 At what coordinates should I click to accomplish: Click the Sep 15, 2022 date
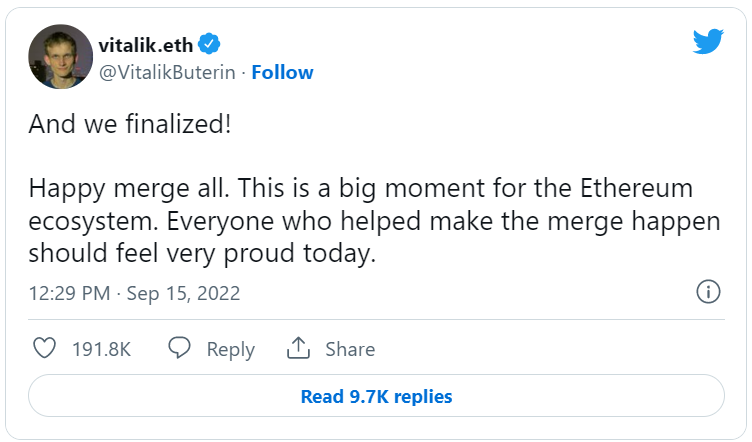coord(184,294)
